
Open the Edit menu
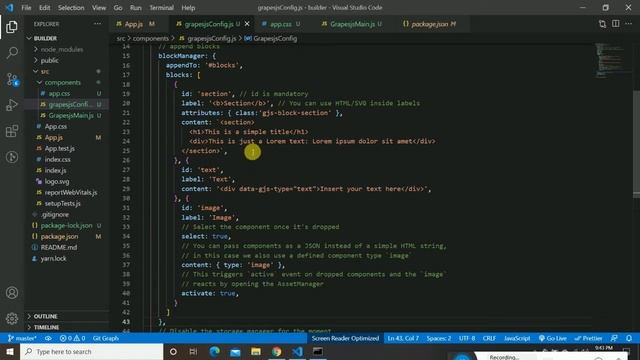(44, 8)
